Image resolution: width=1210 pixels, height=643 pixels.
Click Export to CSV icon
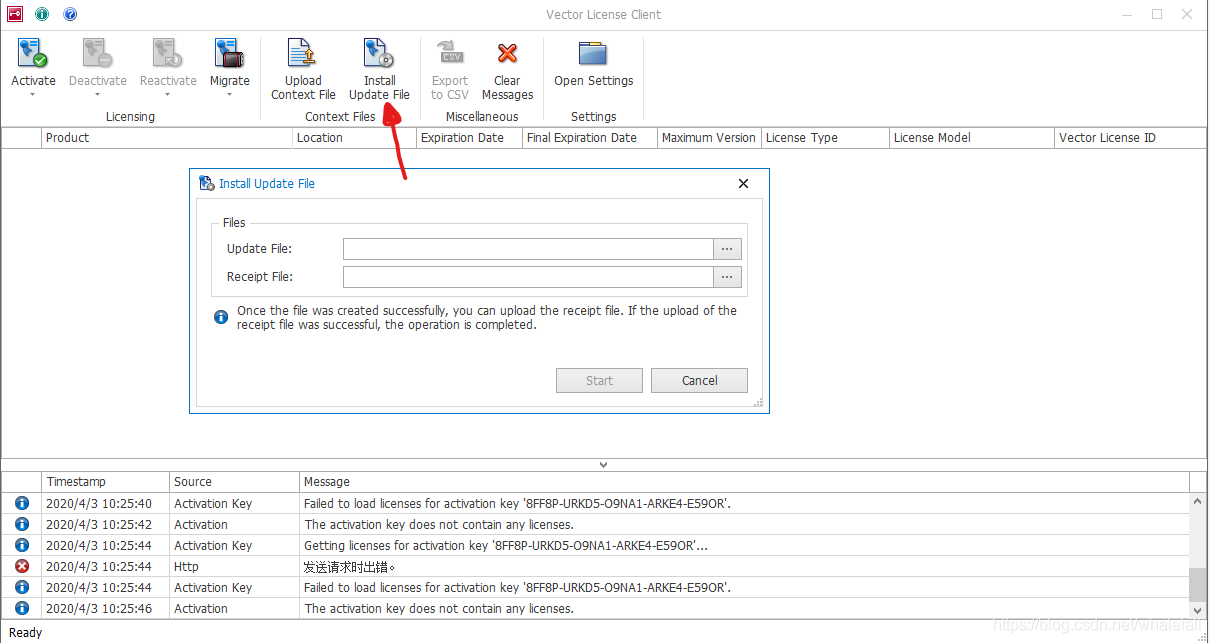pyautogui.click(x=450, y=54)
